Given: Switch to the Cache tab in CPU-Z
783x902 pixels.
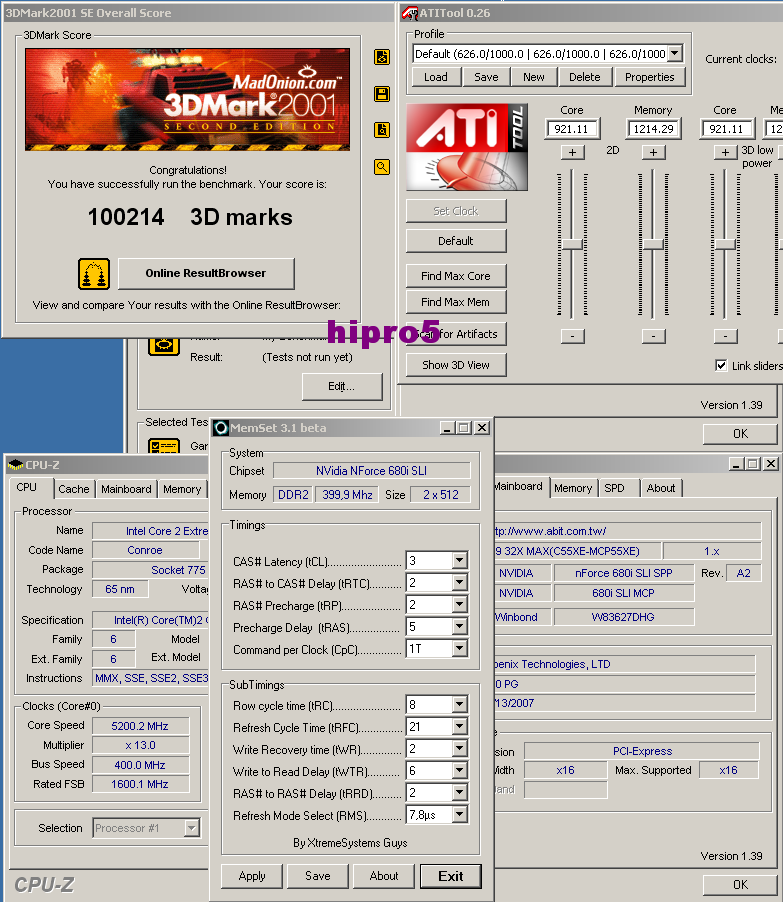Looking at the screenshot, I should (x=74, y=489).
